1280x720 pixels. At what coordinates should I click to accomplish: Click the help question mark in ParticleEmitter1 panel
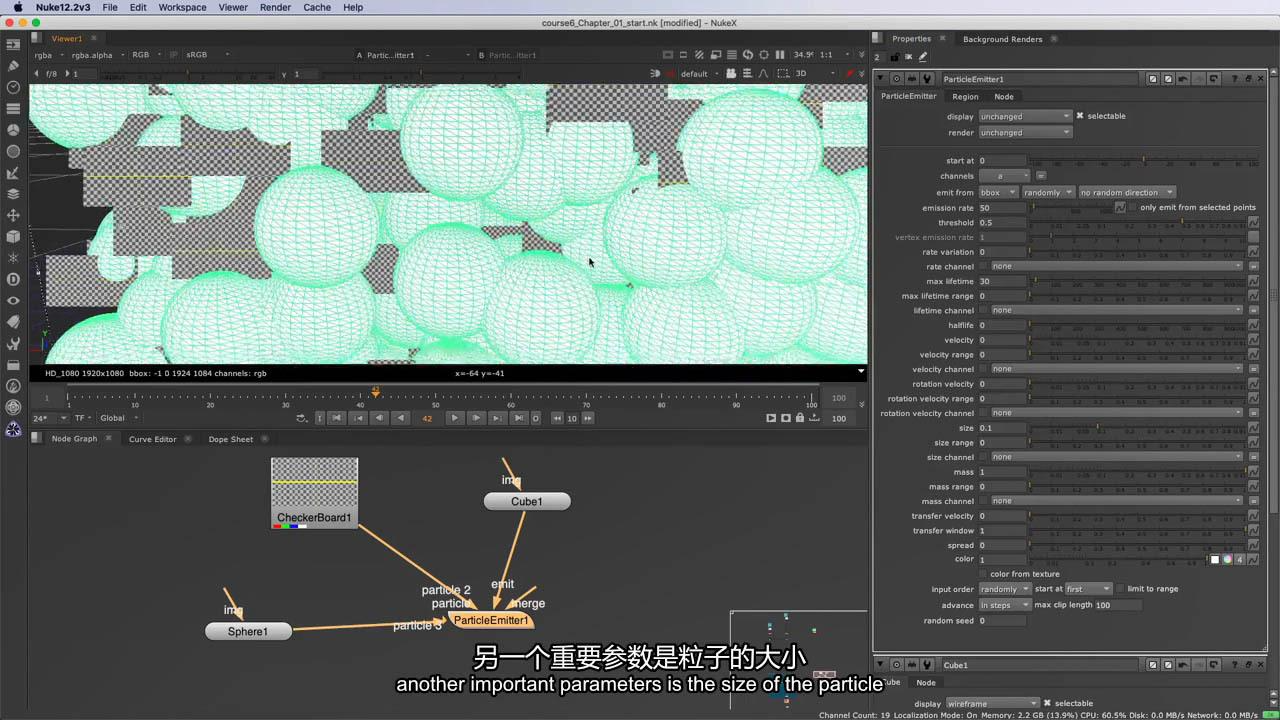pos(1235,79)
